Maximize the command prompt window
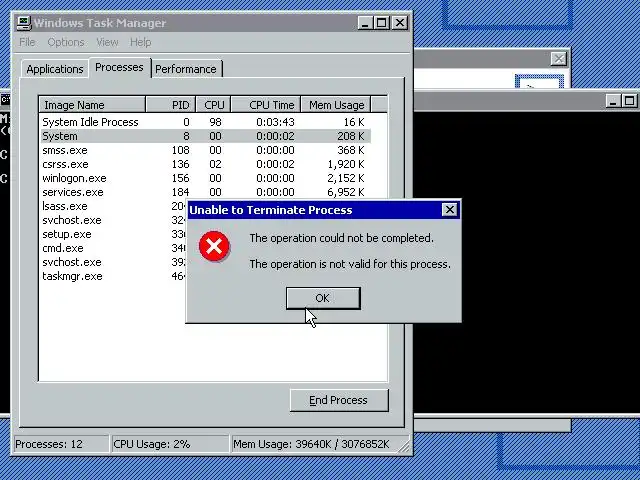The height and width of the screenshot is (480, 640). tap(629, 101)
